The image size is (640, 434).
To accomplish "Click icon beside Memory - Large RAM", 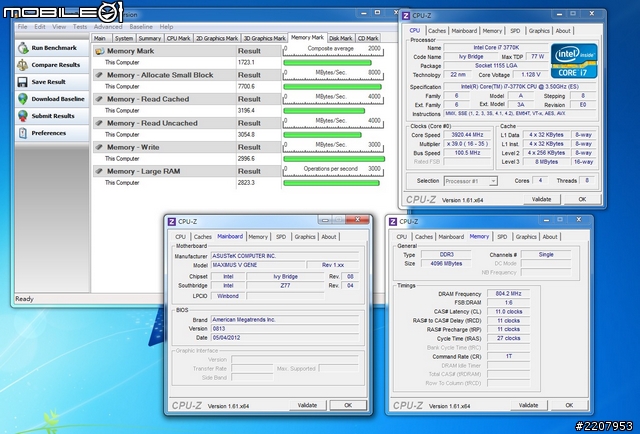I will tap(99, 171).
